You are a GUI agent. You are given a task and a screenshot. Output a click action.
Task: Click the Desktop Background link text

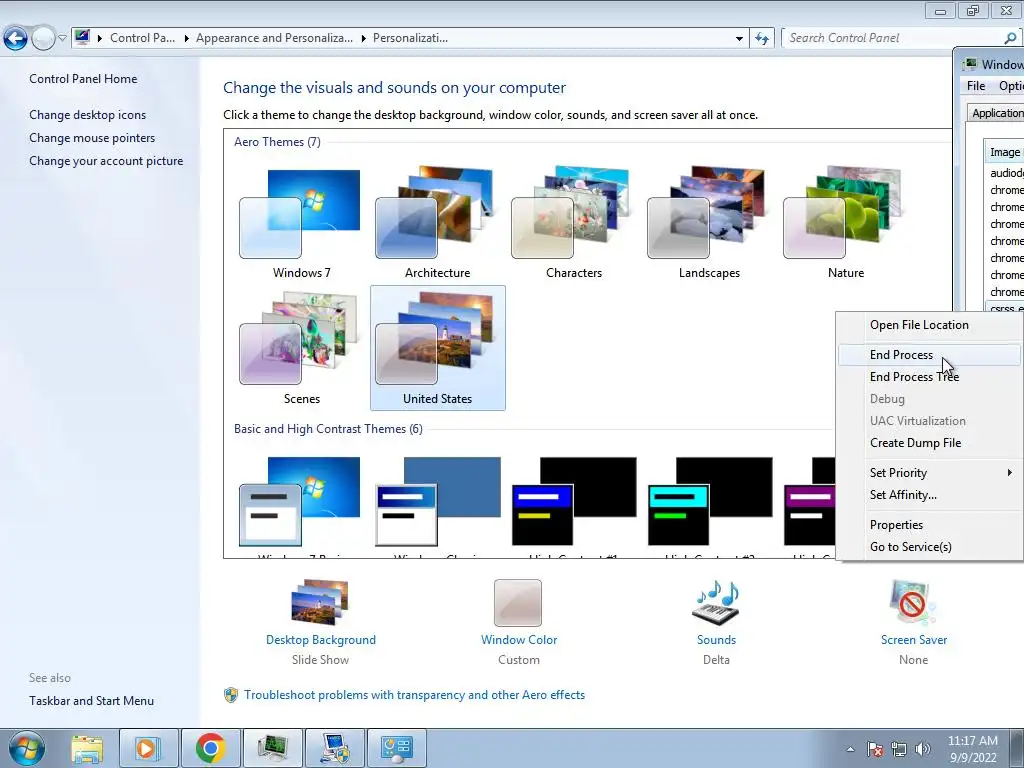(321, 640)
